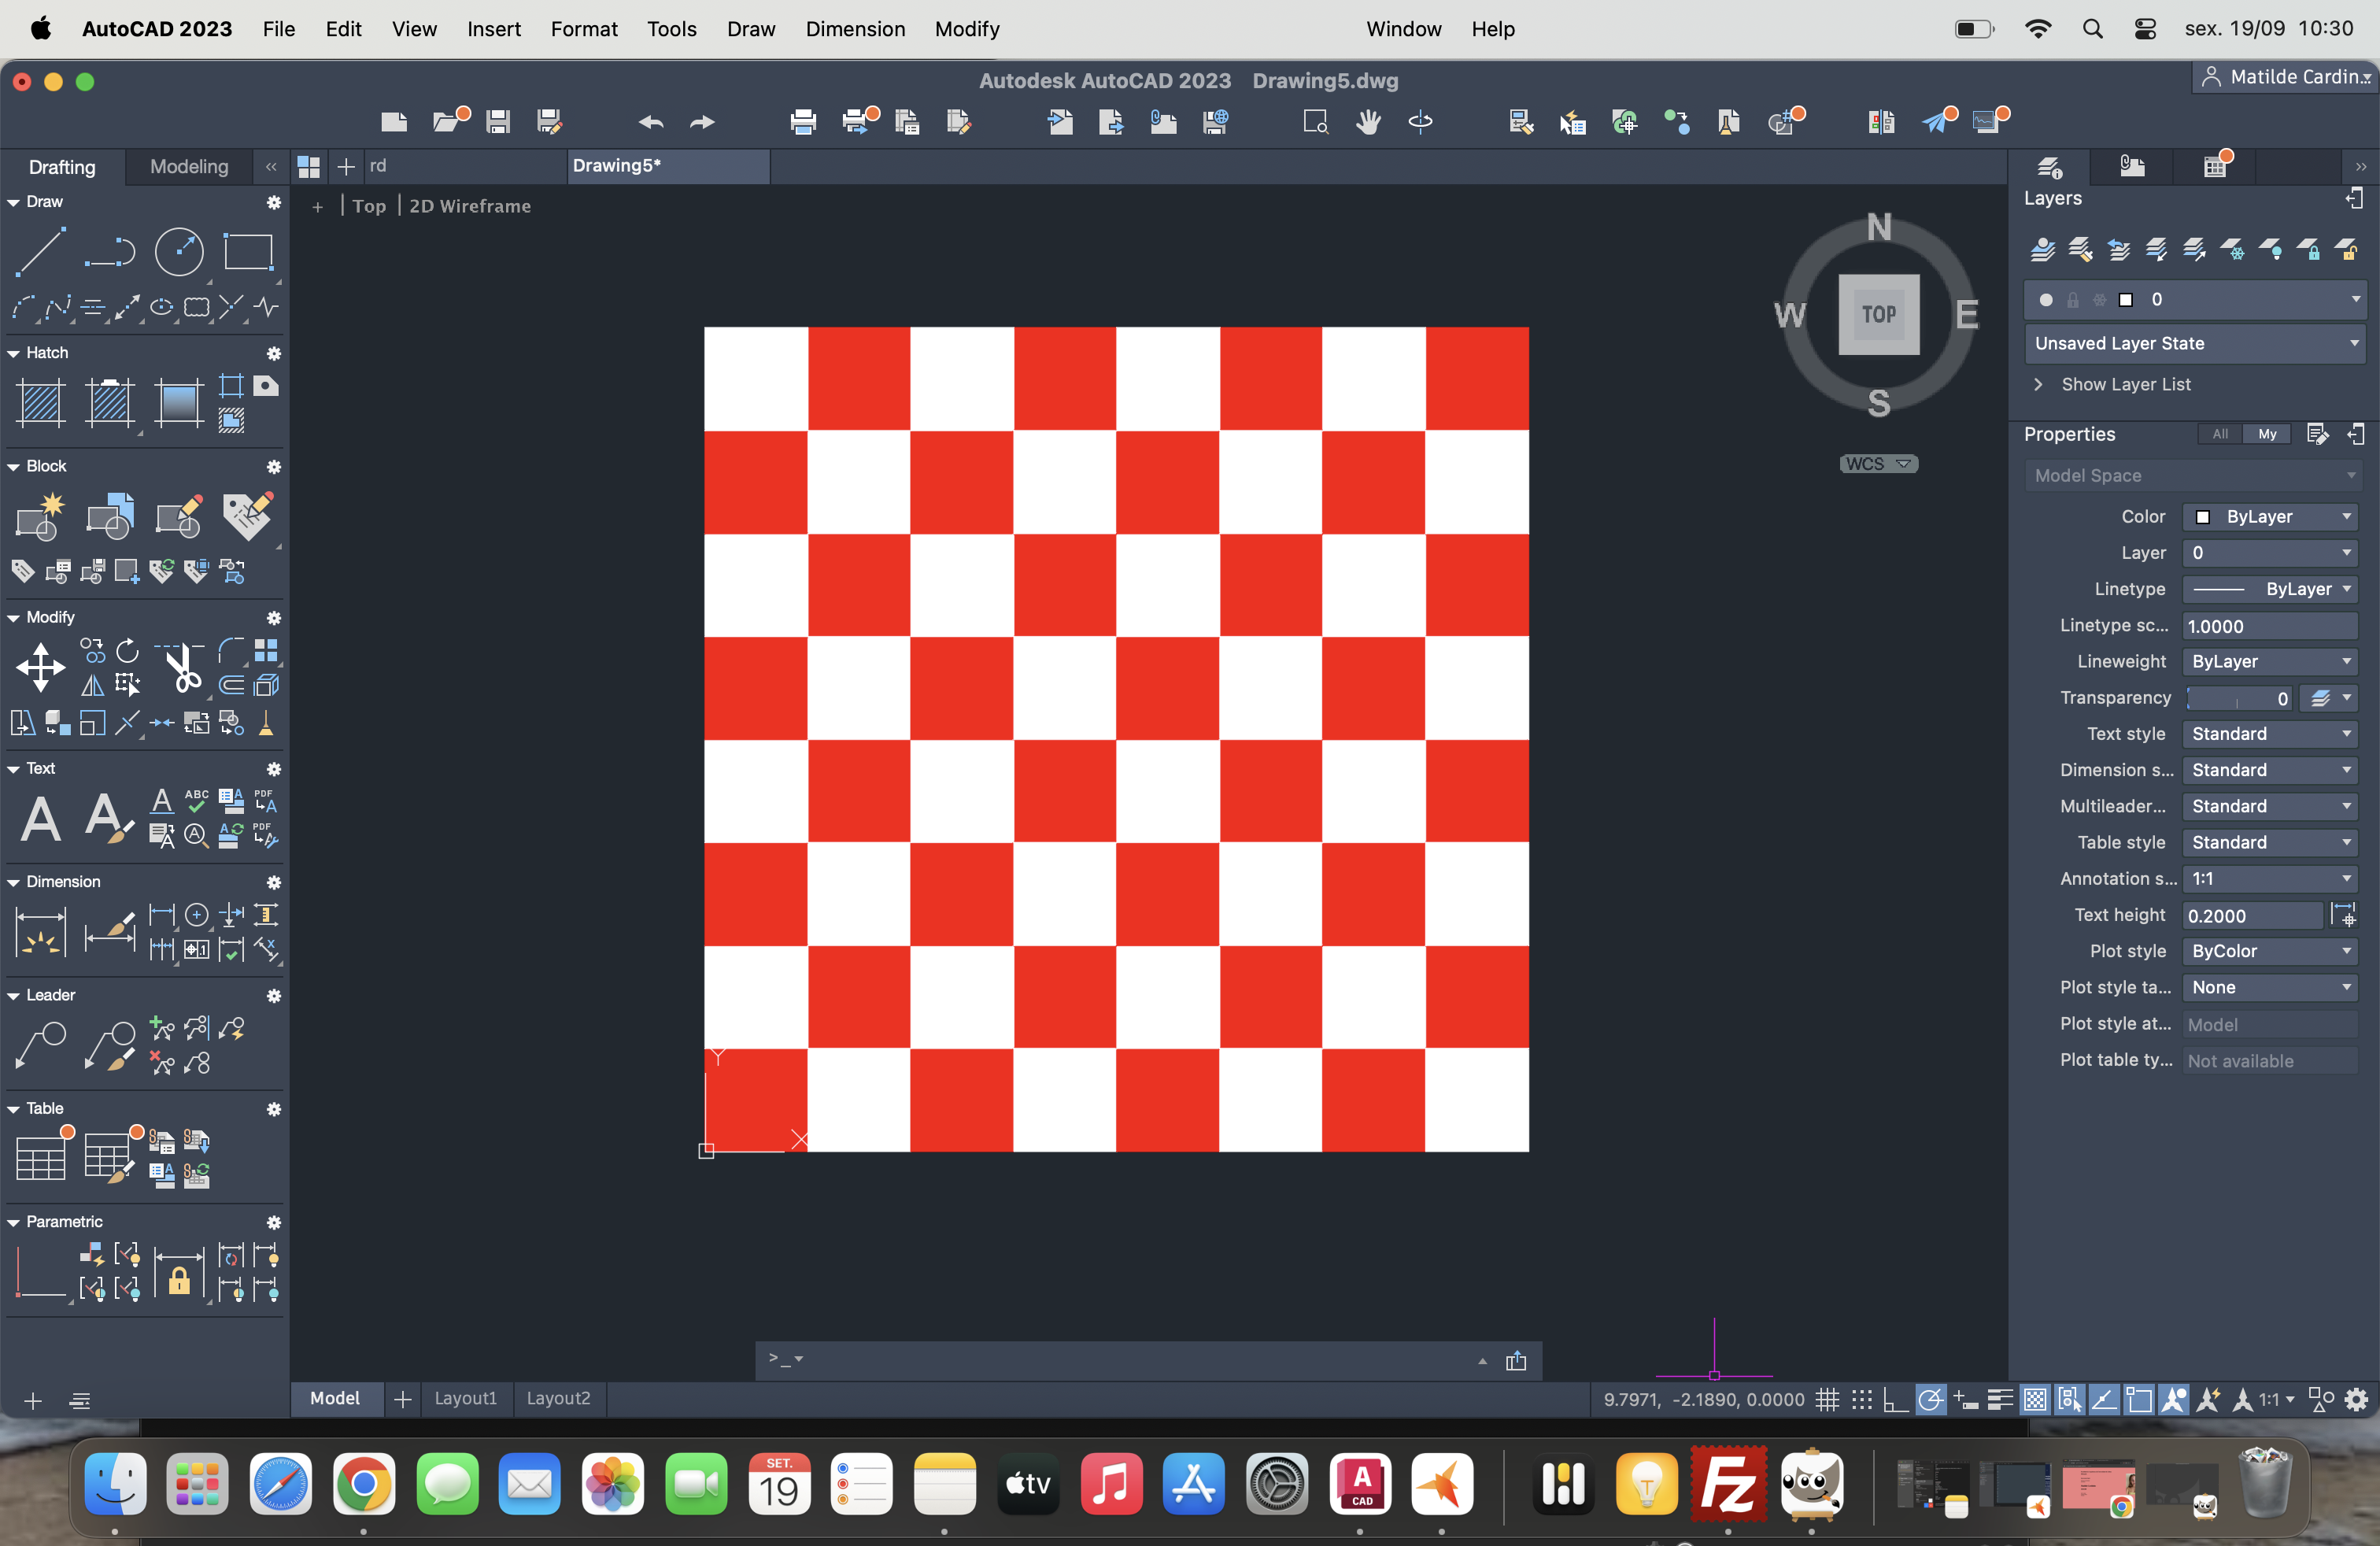Click the Modeling workspace tab
Image resolution: width=2380 pixels, height=1546 pixels.
tap(189, 167)
